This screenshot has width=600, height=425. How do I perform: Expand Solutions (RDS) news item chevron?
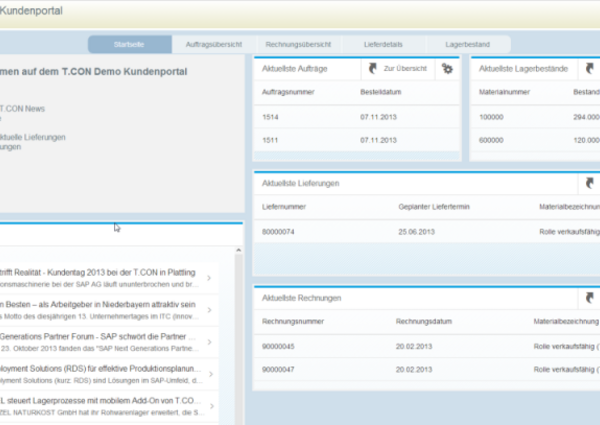point(210,374)
